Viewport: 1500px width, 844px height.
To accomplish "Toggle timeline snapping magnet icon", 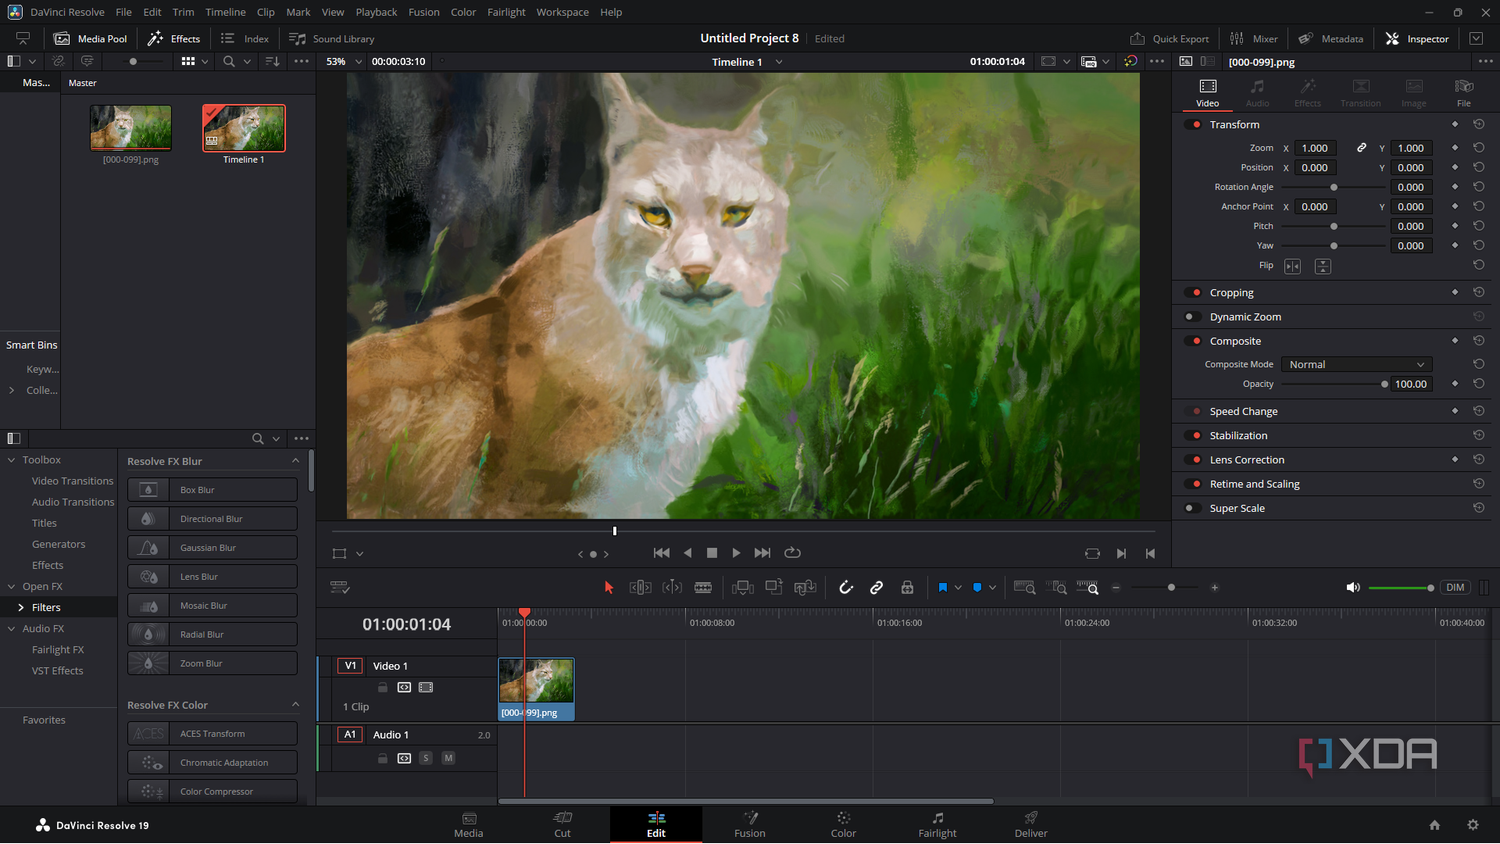I will [846, 588].
